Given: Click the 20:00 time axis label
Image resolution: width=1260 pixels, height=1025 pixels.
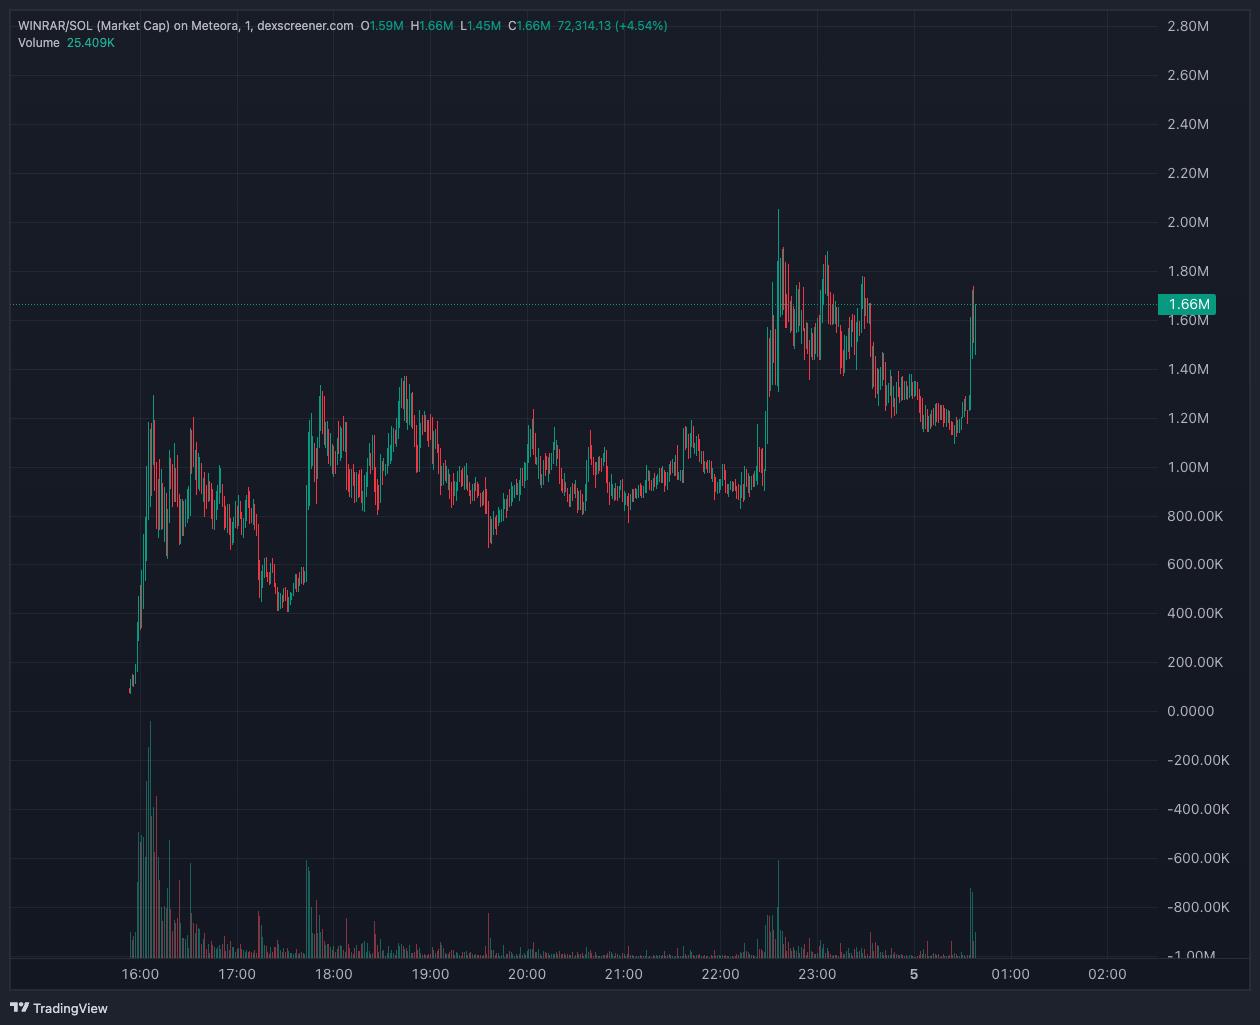Looking at the screenshot, I should (x=527, y=974).
